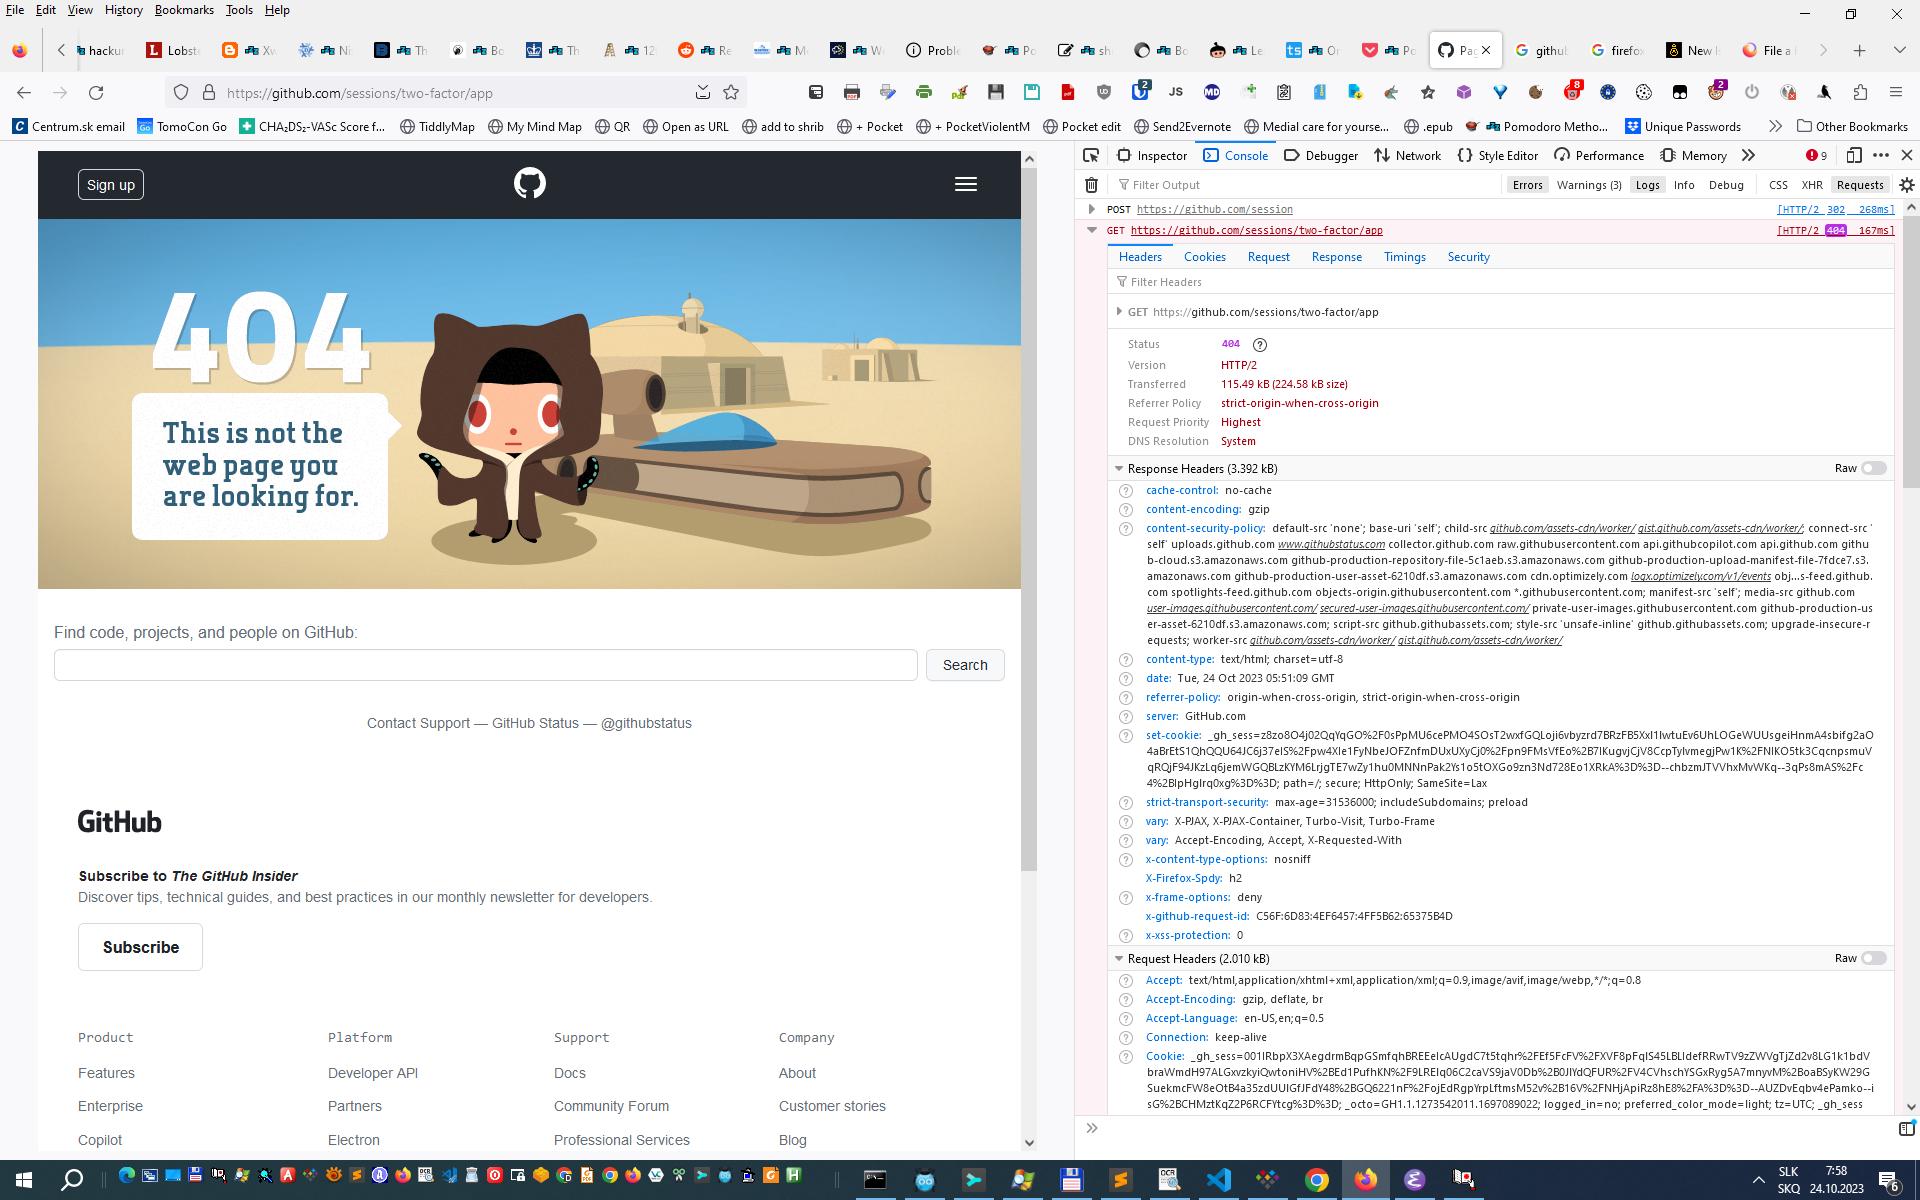Collapse the Response Headers section
Image resolution: width=1920 pixels, height=1200 pixels.
click(1119, 468)
